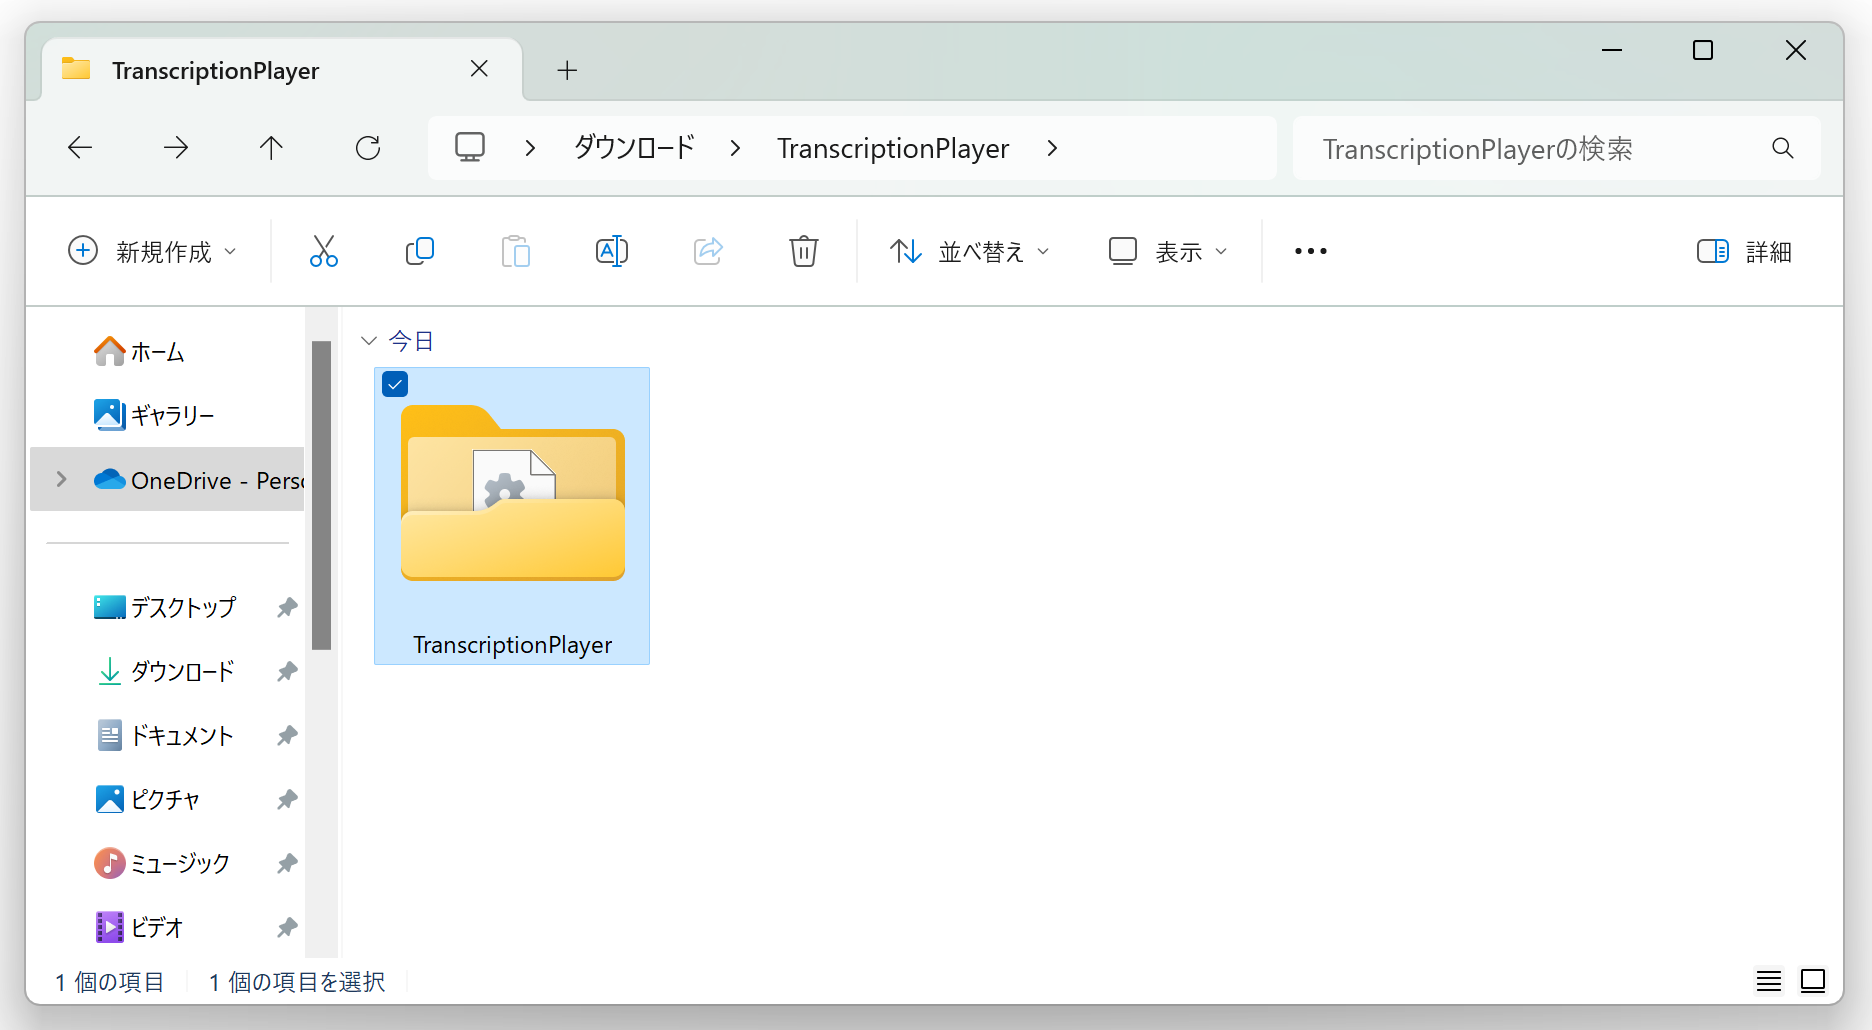This screenshot has width=1872, height=1030.
Task: Refresh the current folder view
Action: point(368,148)
